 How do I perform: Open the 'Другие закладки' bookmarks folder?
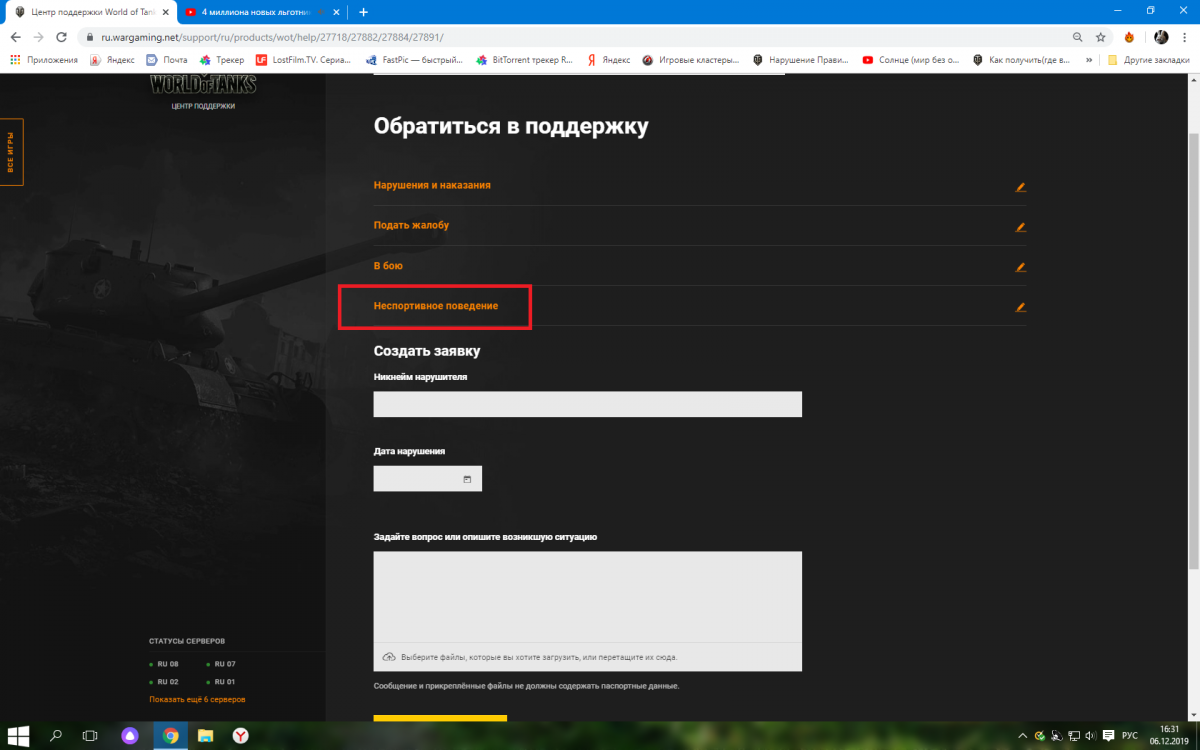click(1148, 60)
